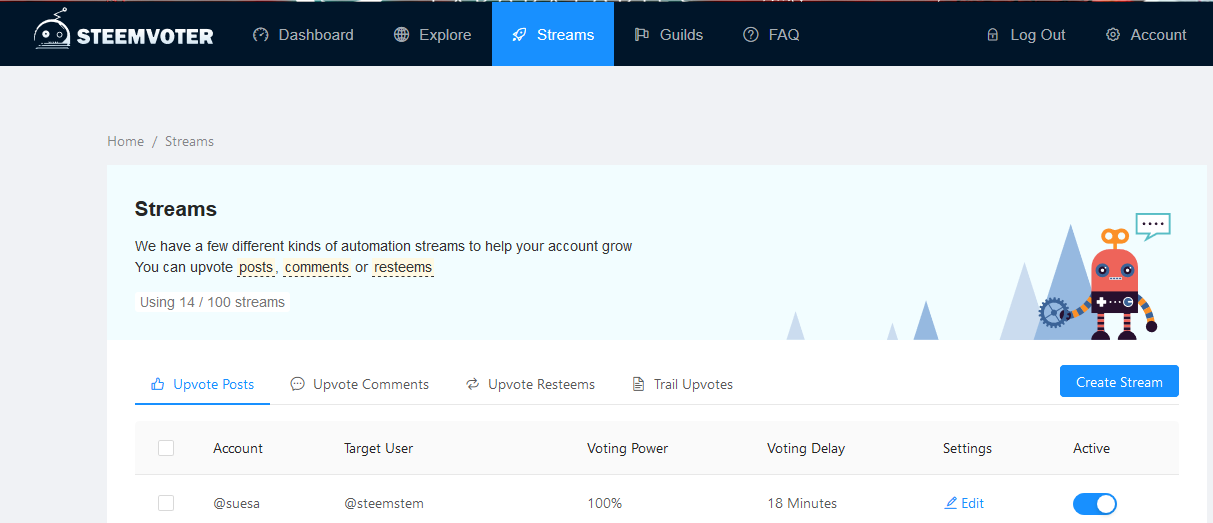Switch to the Upvote Comments tab
The image size is (1213, 523).
[x=360, y=384]
